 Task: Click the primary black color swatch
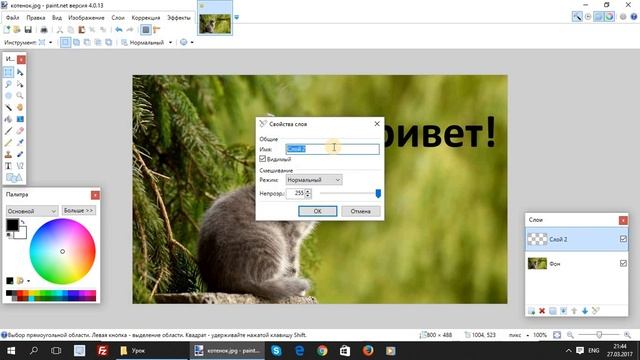[12, 224]
